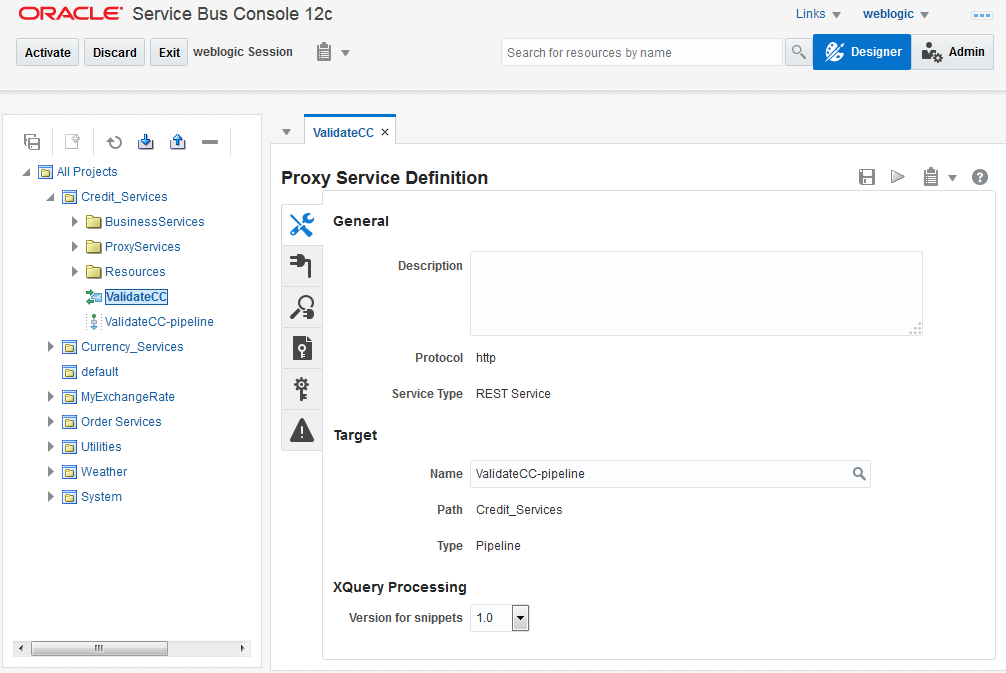Switch to the Admin tab
Viewport: 1006px width, 673px height.
click(953, 52)
